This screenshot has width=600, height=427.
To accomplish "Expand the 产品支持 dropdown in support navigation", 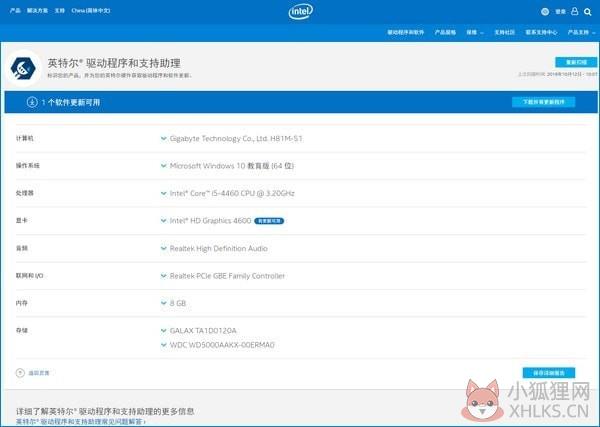I will [581, 33].
